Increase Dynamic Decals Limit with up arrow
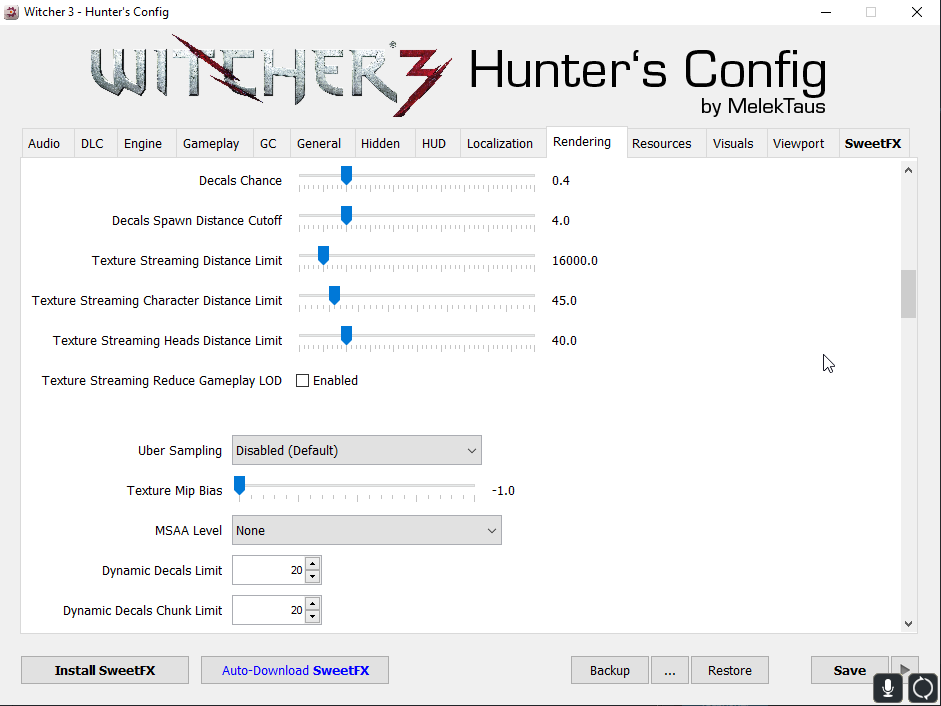 click(x=312, y=564)
